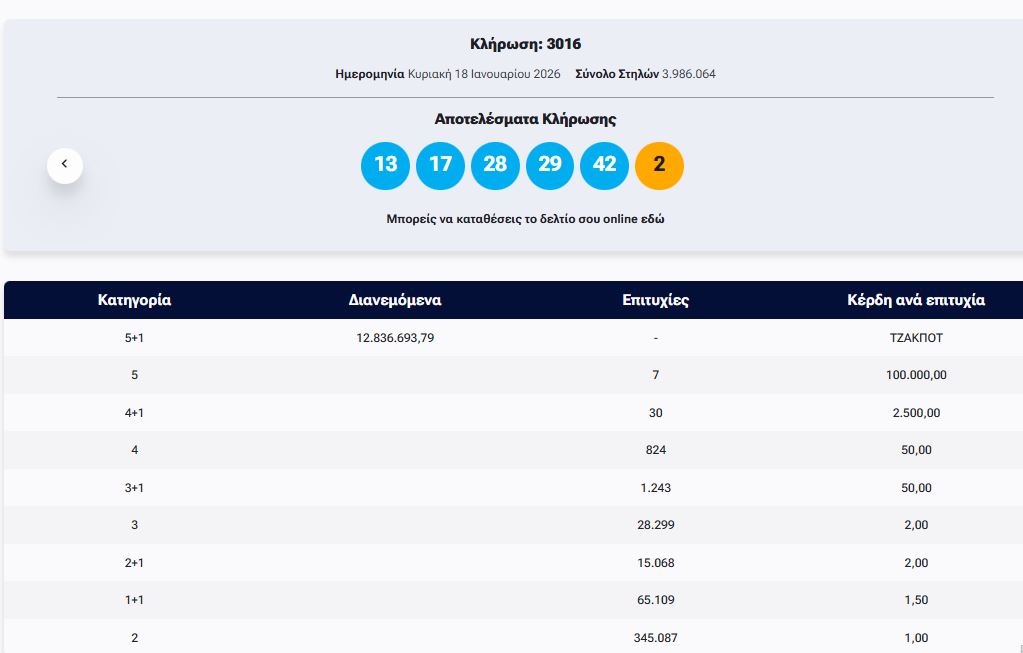Click the previous draw arrow button
The image size is (1023, 653).
coord(65,165)
